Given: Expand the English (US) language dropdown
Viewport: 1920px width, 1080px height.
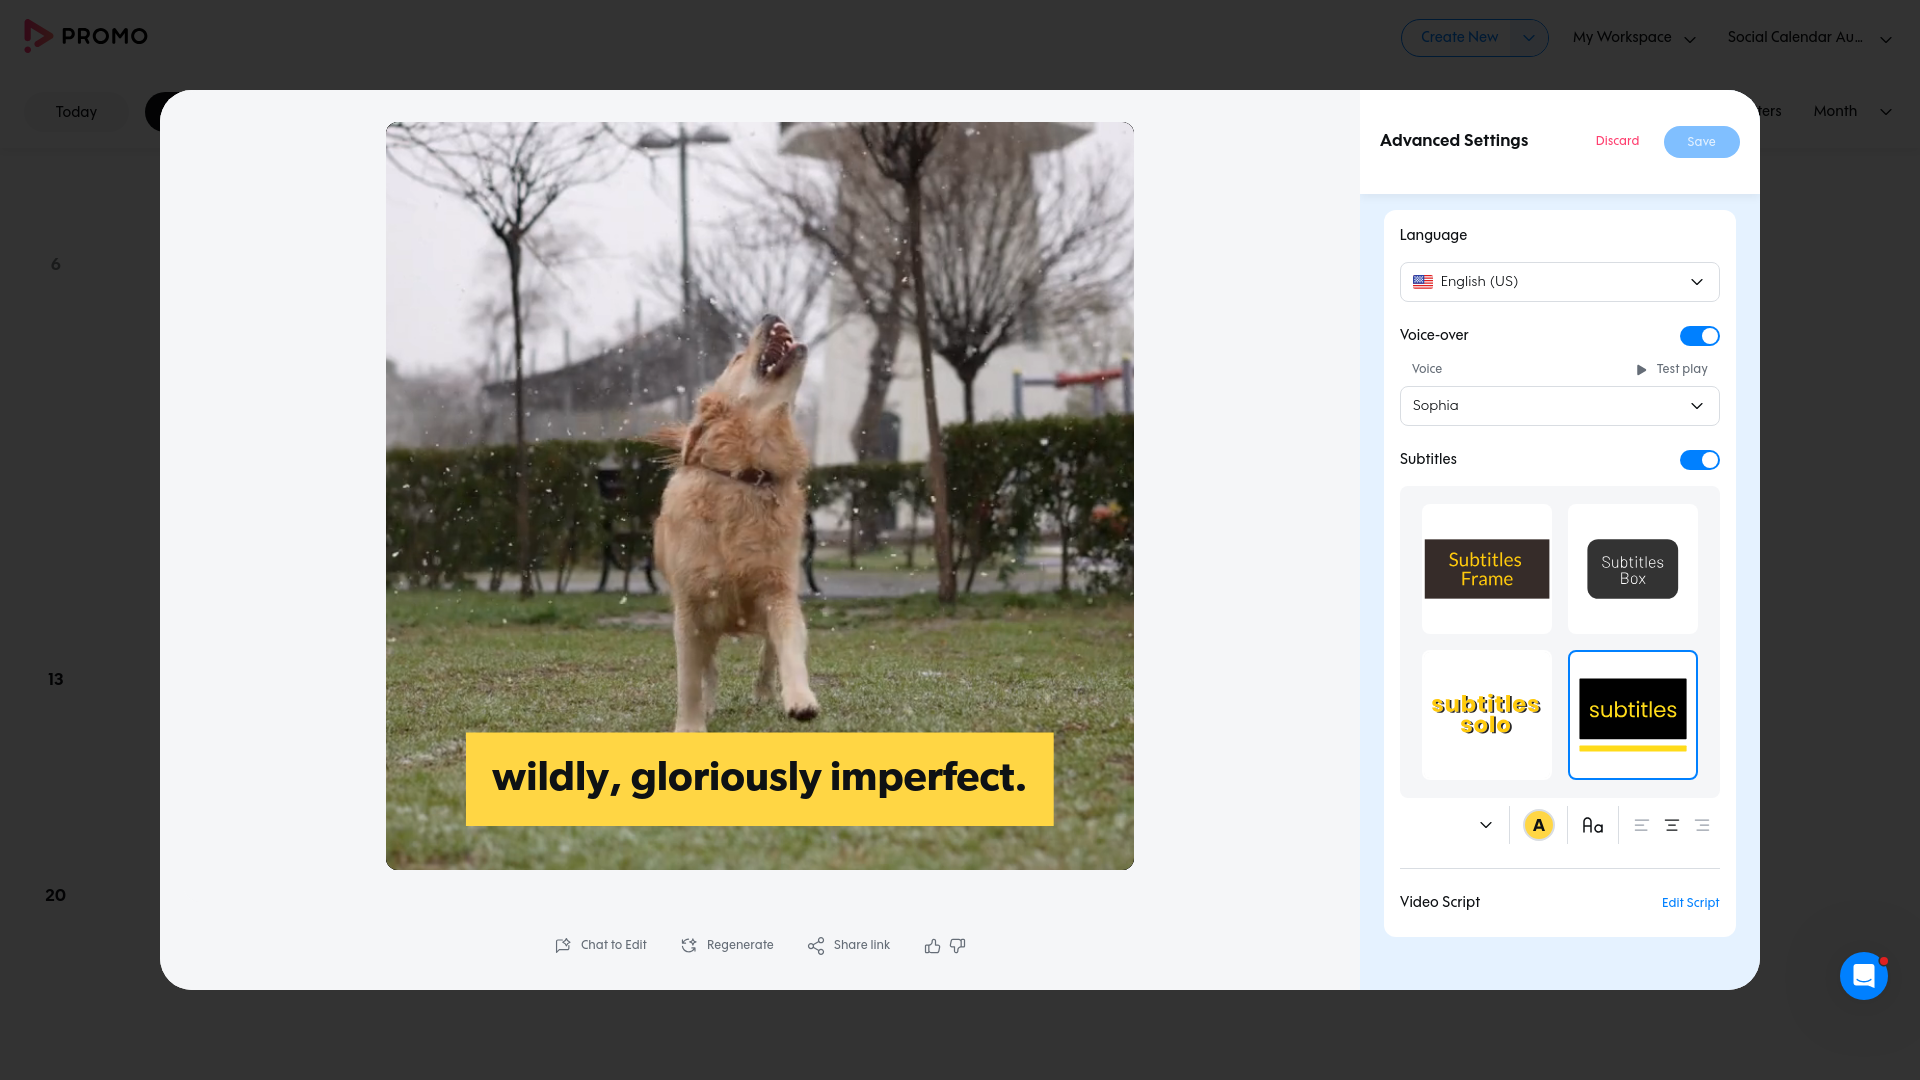Looking at the screenshot, I should [x=1559, y=282].
